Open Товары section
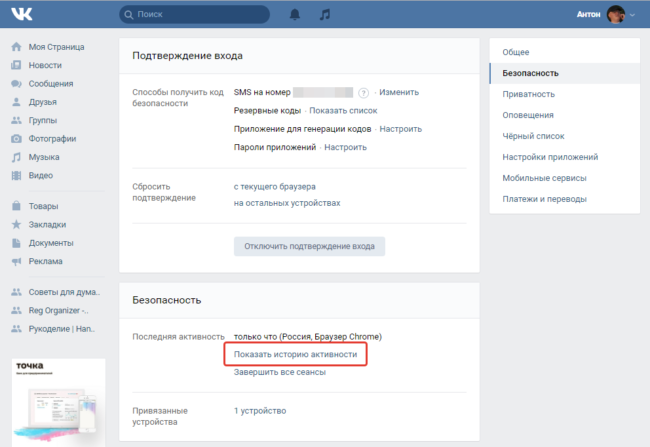This screenshot has width=650, height=447. coord(44,206)
